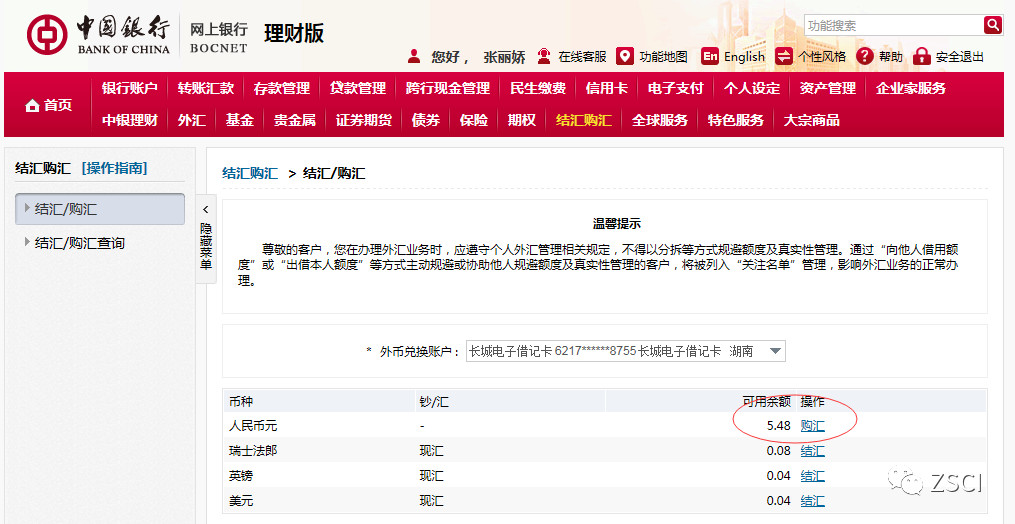Screen dimensions: 1015x524
Task: Click the 结汇 link for 英镑
Action: (x=812, y=476)
